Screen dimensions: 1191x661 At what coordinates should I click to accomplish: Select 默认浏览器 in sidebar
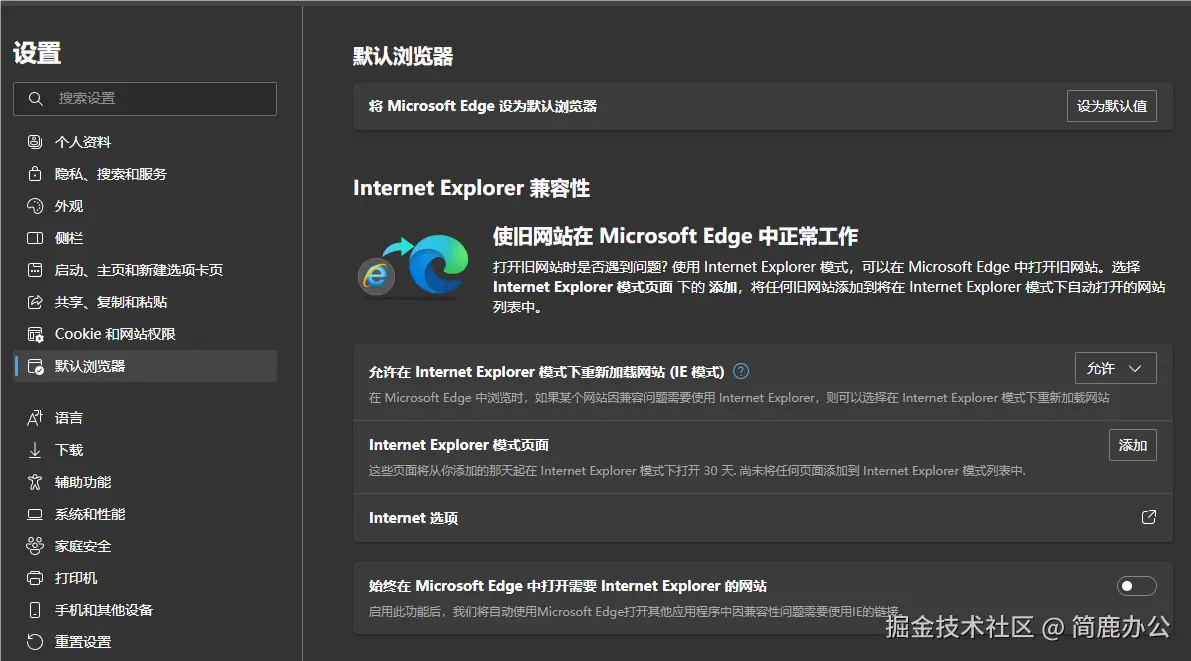(x=145, y=366)
